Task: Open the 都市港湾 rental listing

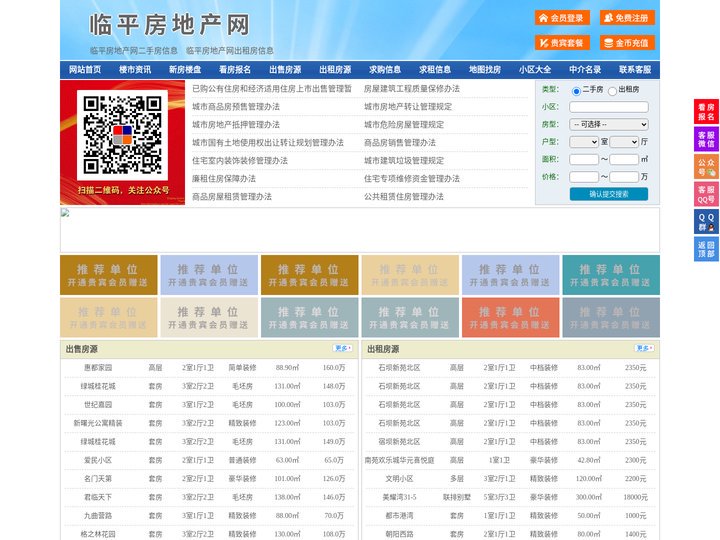Action: point(399,516)
